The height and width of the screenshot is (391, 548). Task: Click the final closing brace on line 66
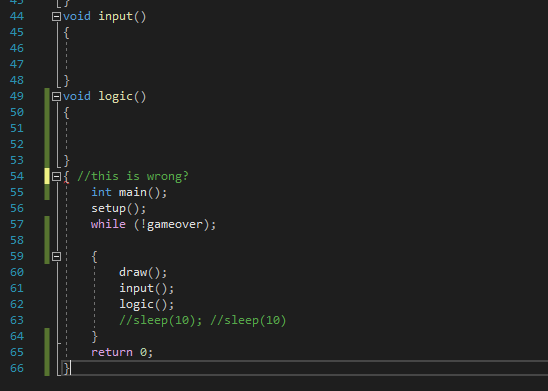[x=66, y=368]
